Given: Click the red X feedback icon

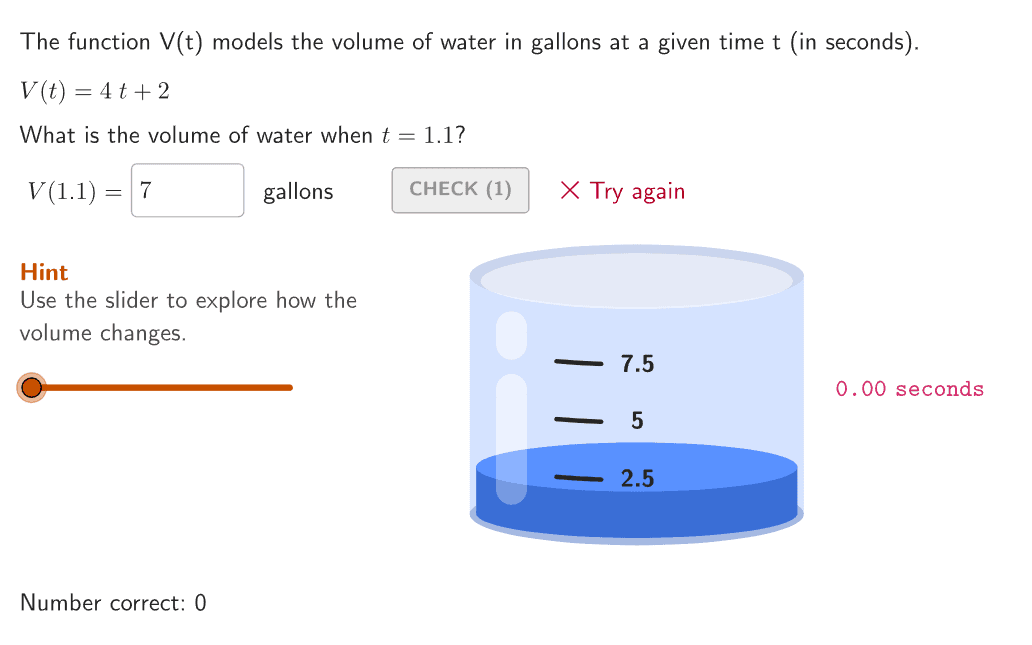Looking at the screenshot, I should click(570, 190).
